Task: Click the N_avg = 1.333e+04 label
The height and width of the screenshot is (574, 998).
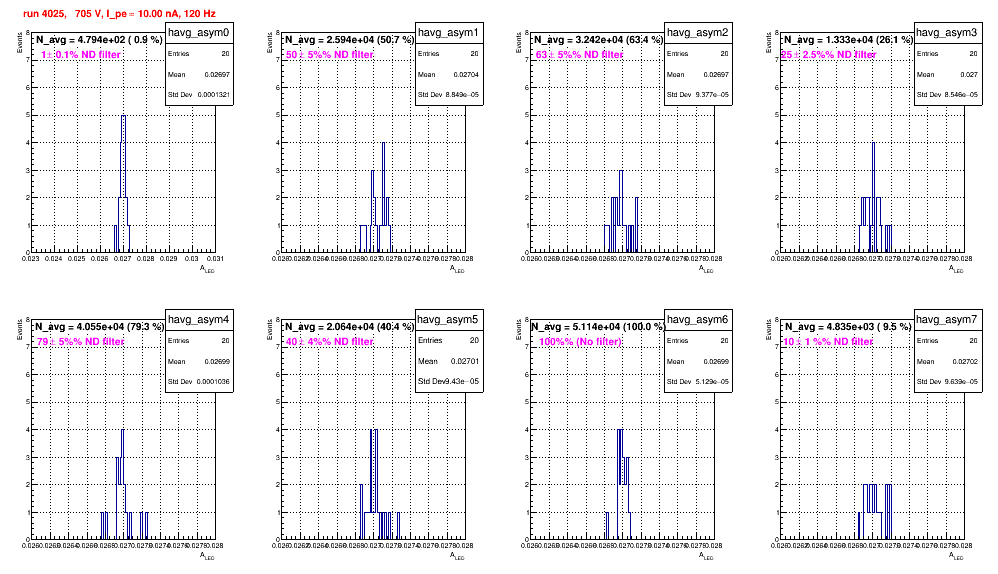Action: (848, 39)
